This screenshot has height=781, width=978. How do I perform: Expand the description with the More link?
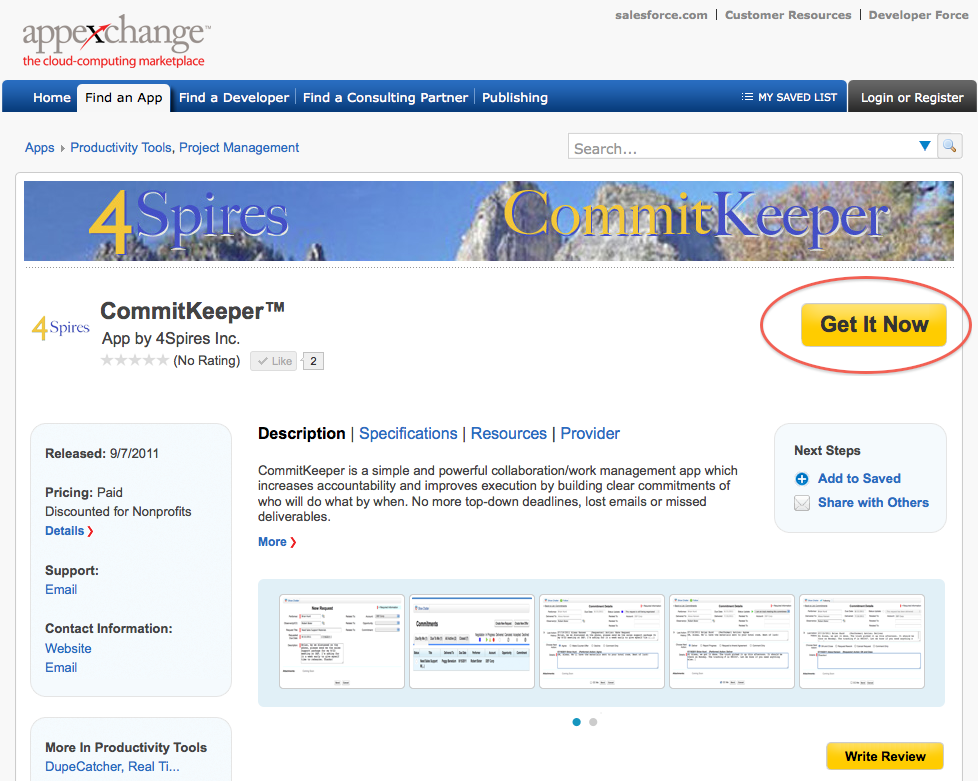click(271, 541)
